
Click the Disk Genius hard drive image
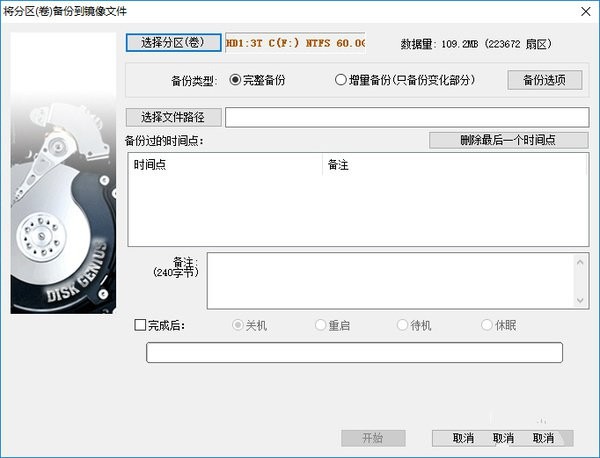point(63,173)
